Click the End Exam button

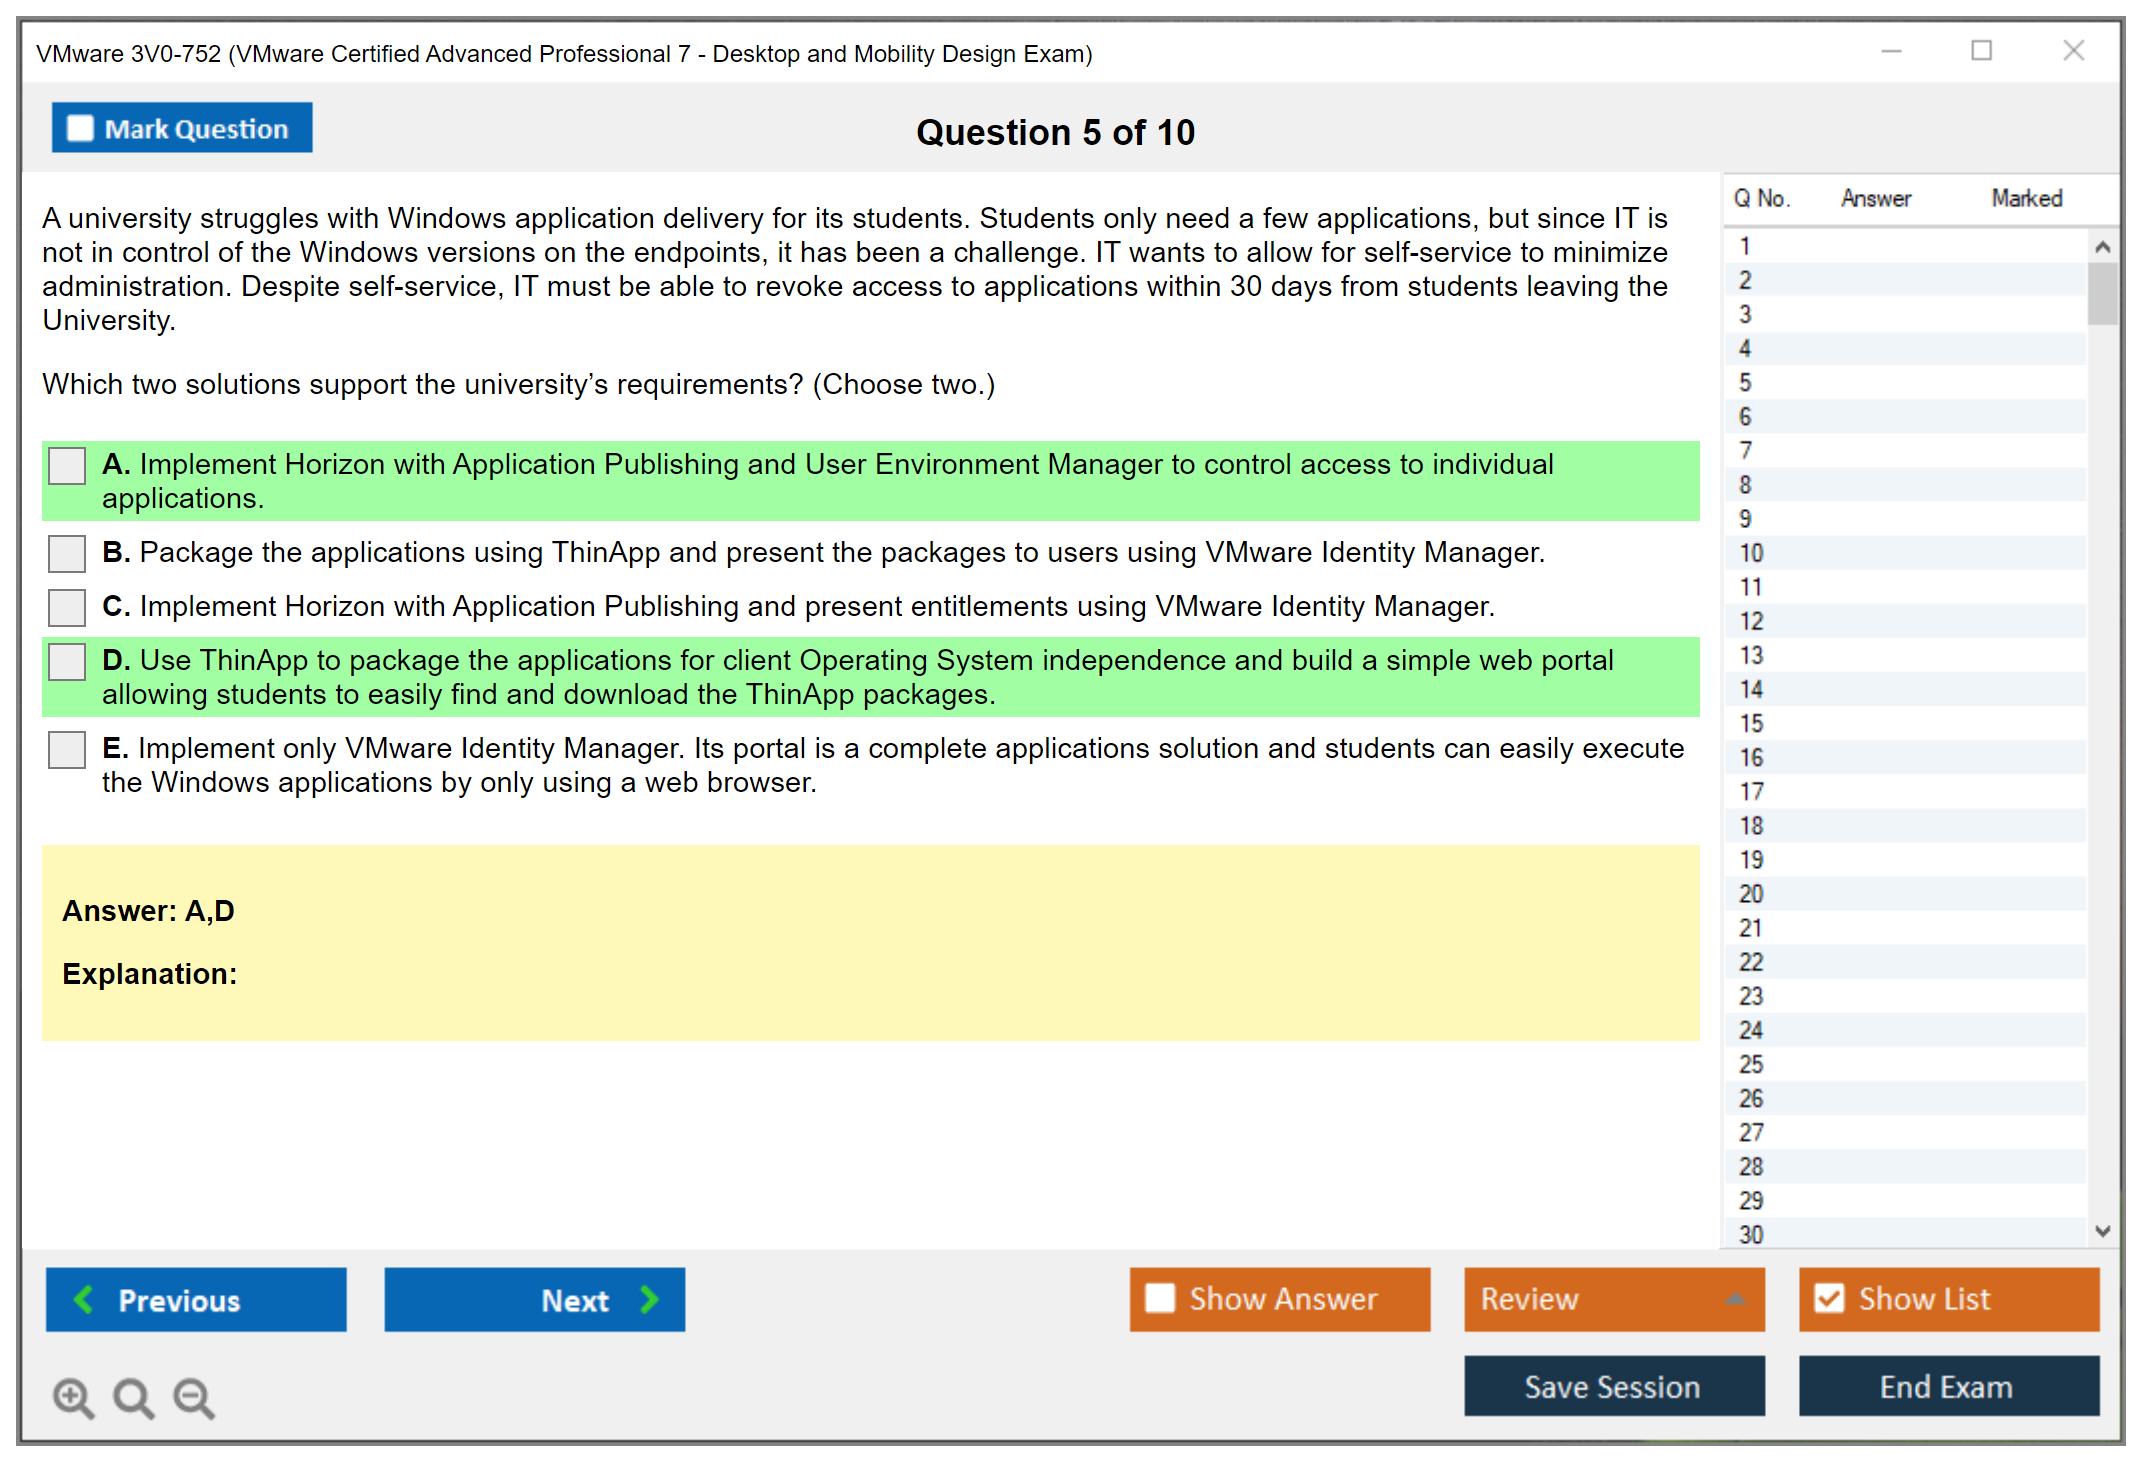[1947, 1386]
